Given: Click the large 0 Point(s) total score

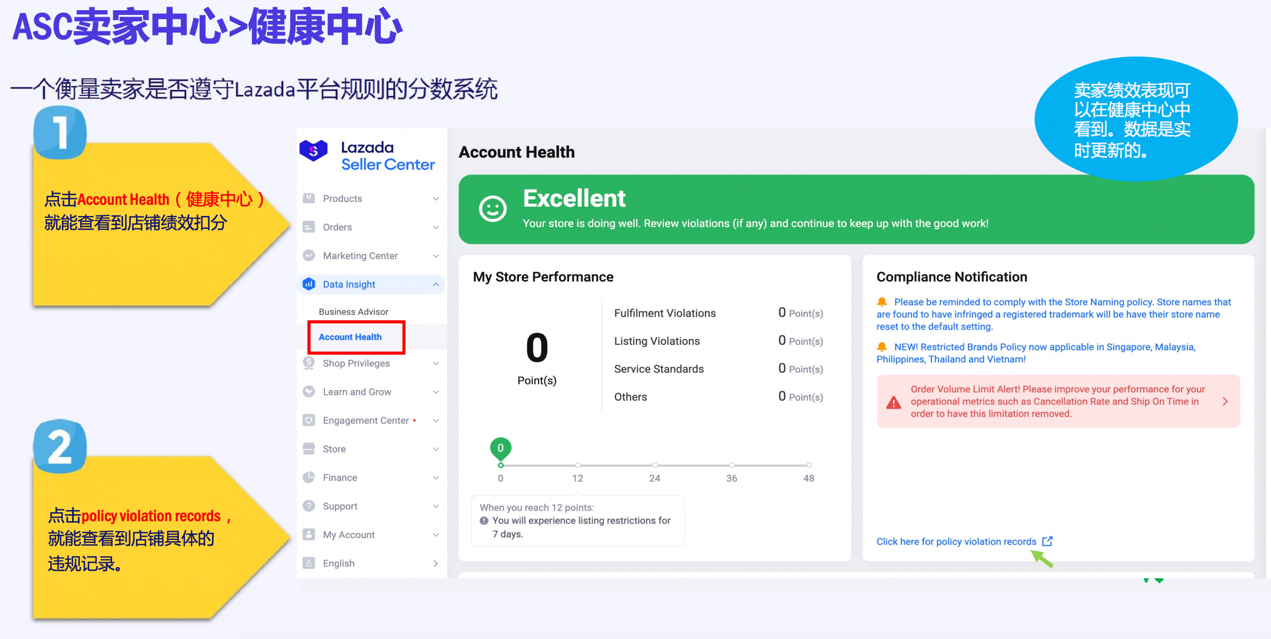Looking at the screenshot, I should point(537,357).
